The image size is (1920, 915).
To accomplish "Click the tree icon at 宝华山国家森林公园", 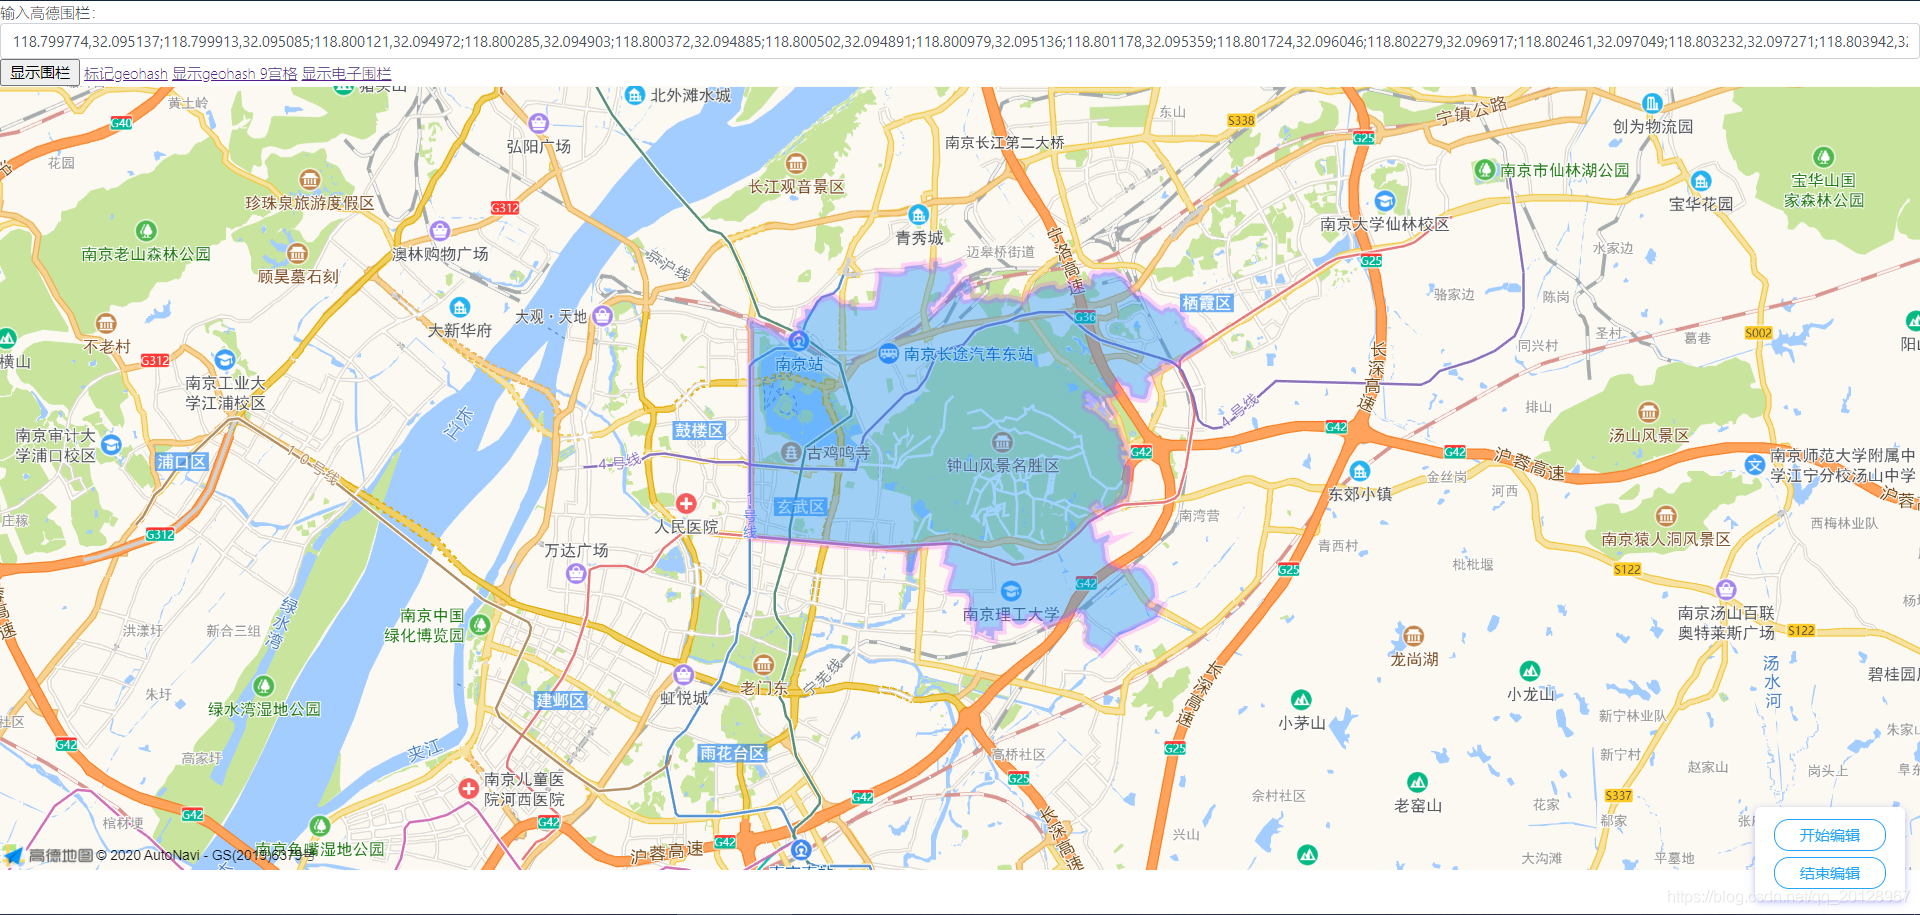I will (x=1824, y=156).
